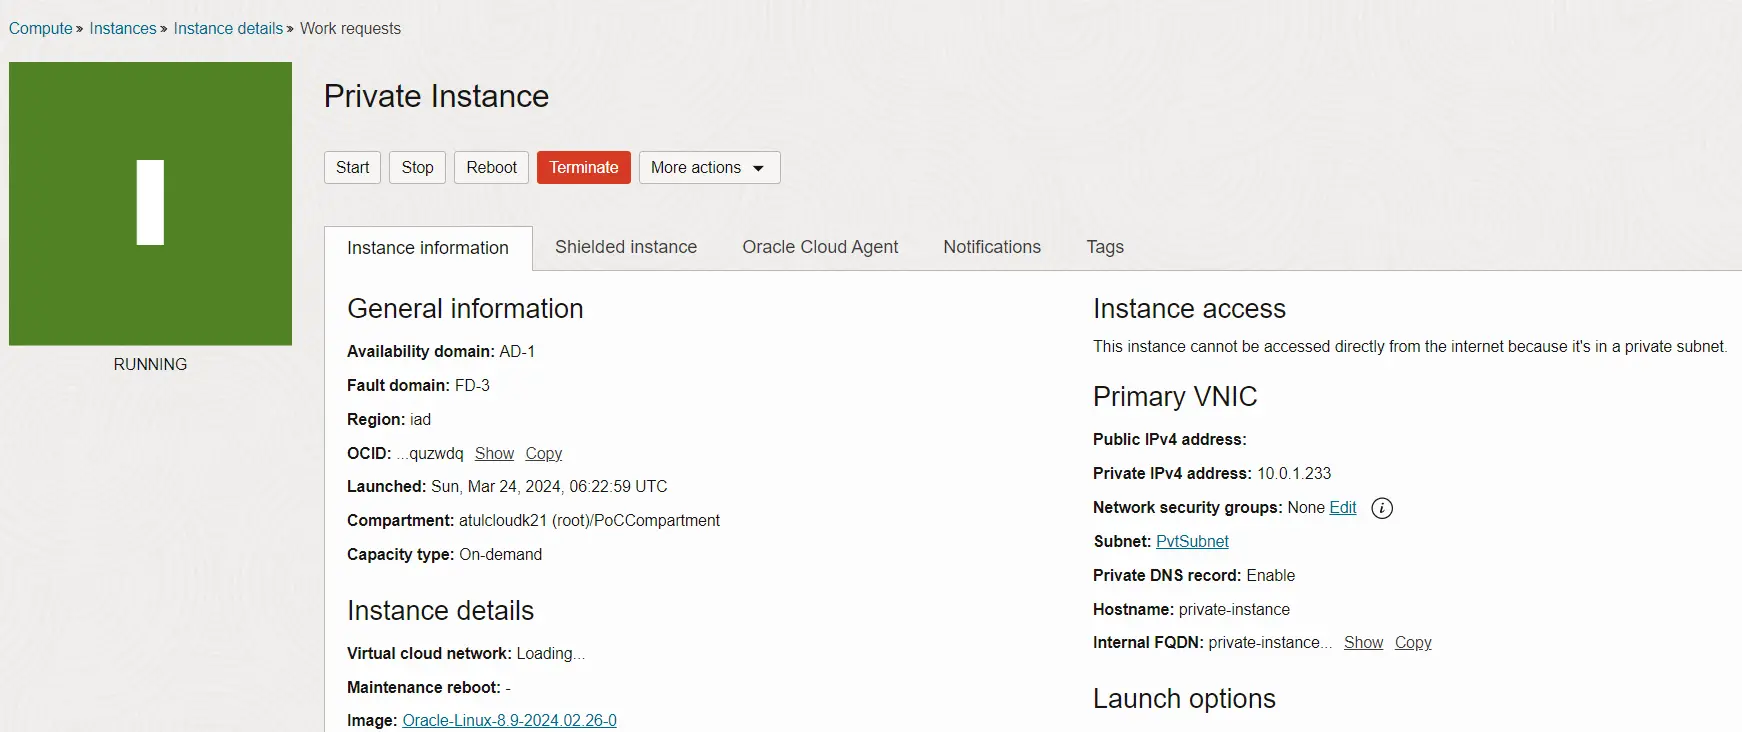Open the Oracle-Linux-8.9 image link
1742x732 pixels.
[509, 721]
